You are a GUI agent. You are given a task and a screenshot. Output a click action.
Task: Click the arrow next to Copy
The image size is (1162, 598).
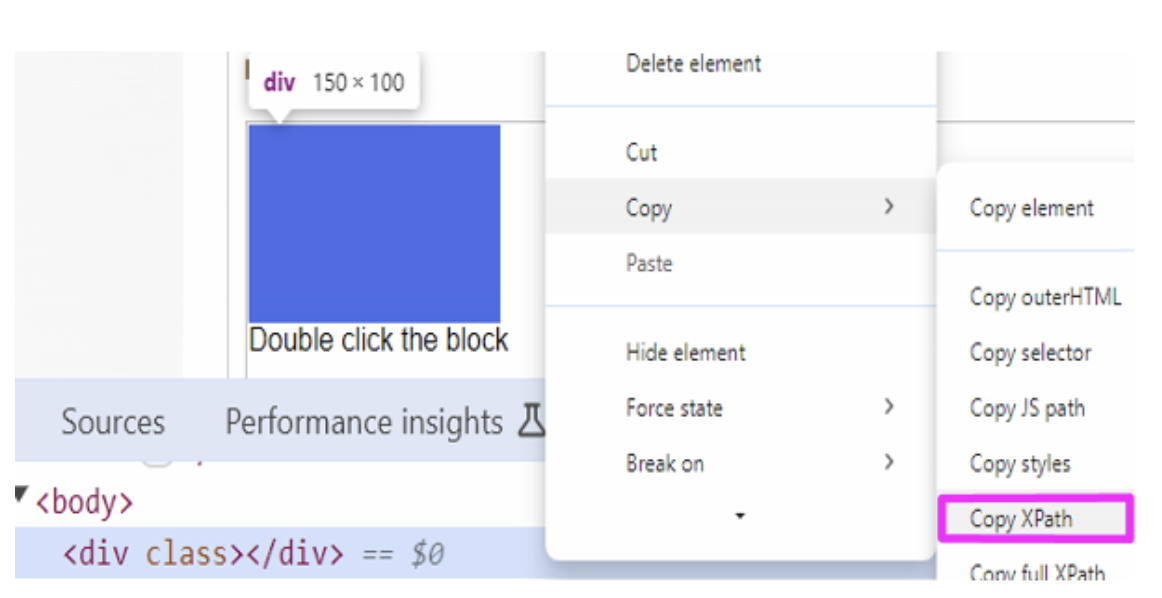[x=888, y=207]
